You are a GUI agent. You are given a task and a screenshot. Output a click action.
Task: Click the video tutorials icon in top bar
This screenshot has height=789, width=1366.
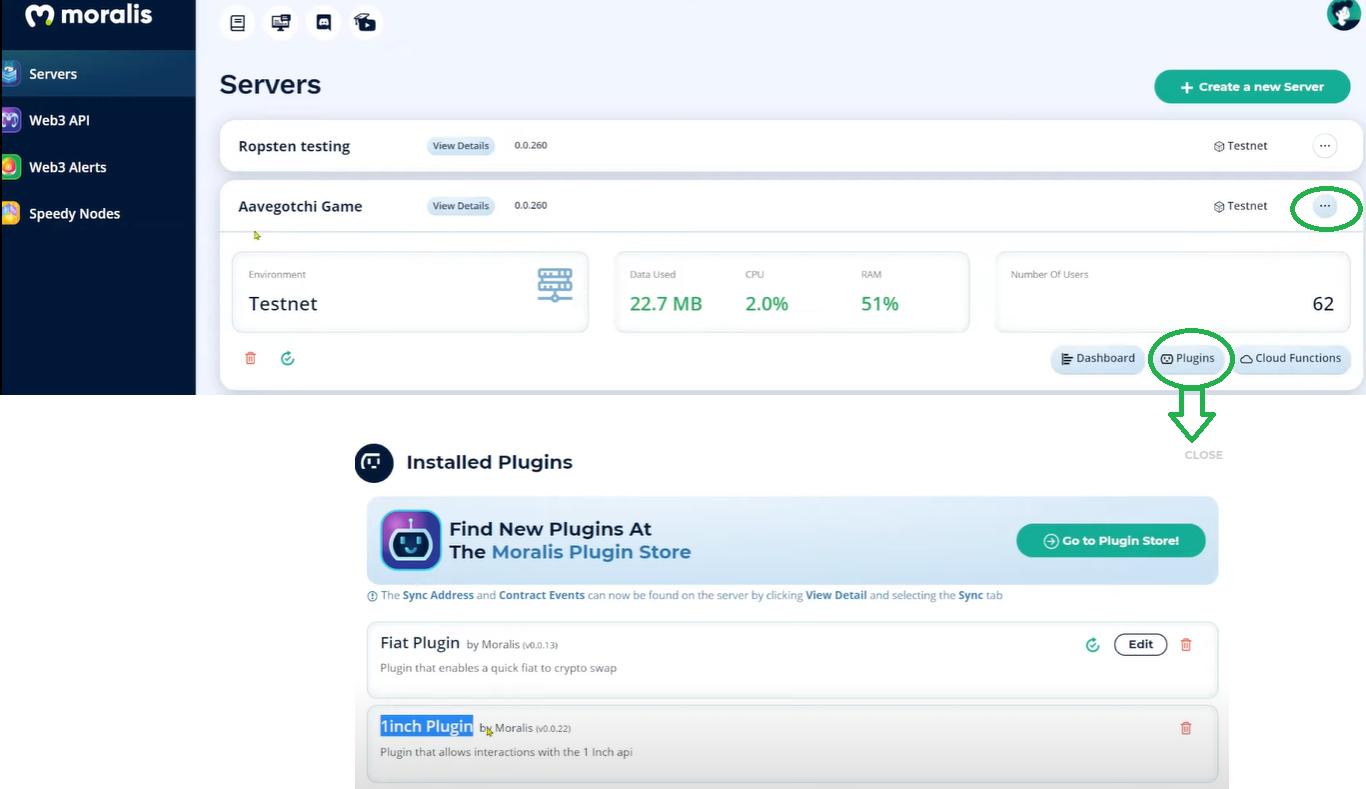pyautogui.click(x=366, y=23)
